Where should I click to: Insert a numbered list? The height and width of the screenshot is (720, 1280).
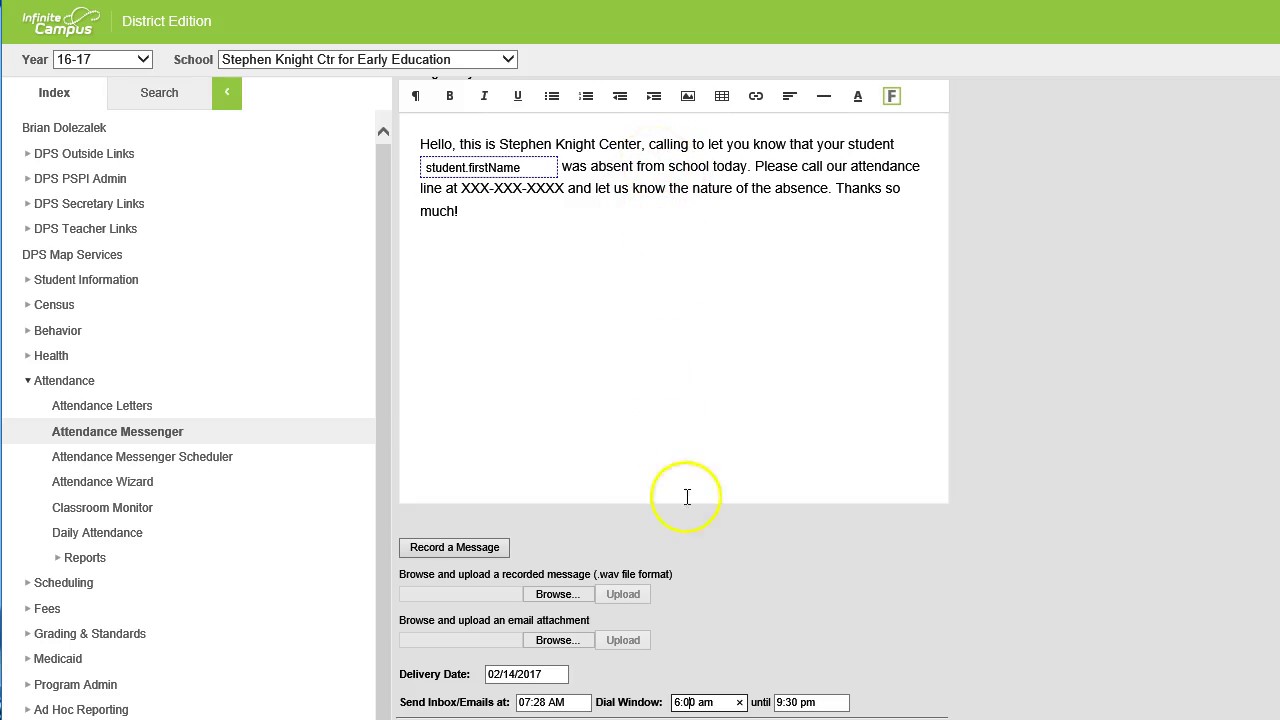586,96
